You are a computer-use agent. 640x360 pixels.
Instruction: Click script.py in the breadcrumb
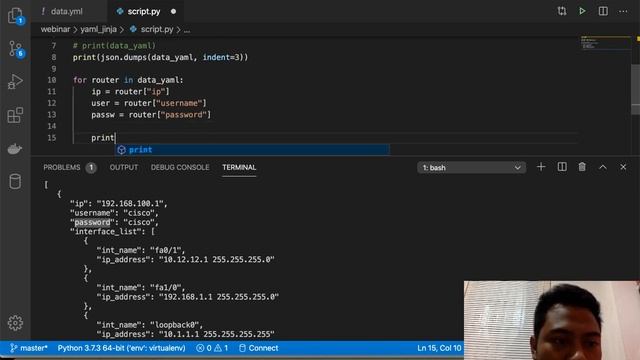click(x=157, y=29)
